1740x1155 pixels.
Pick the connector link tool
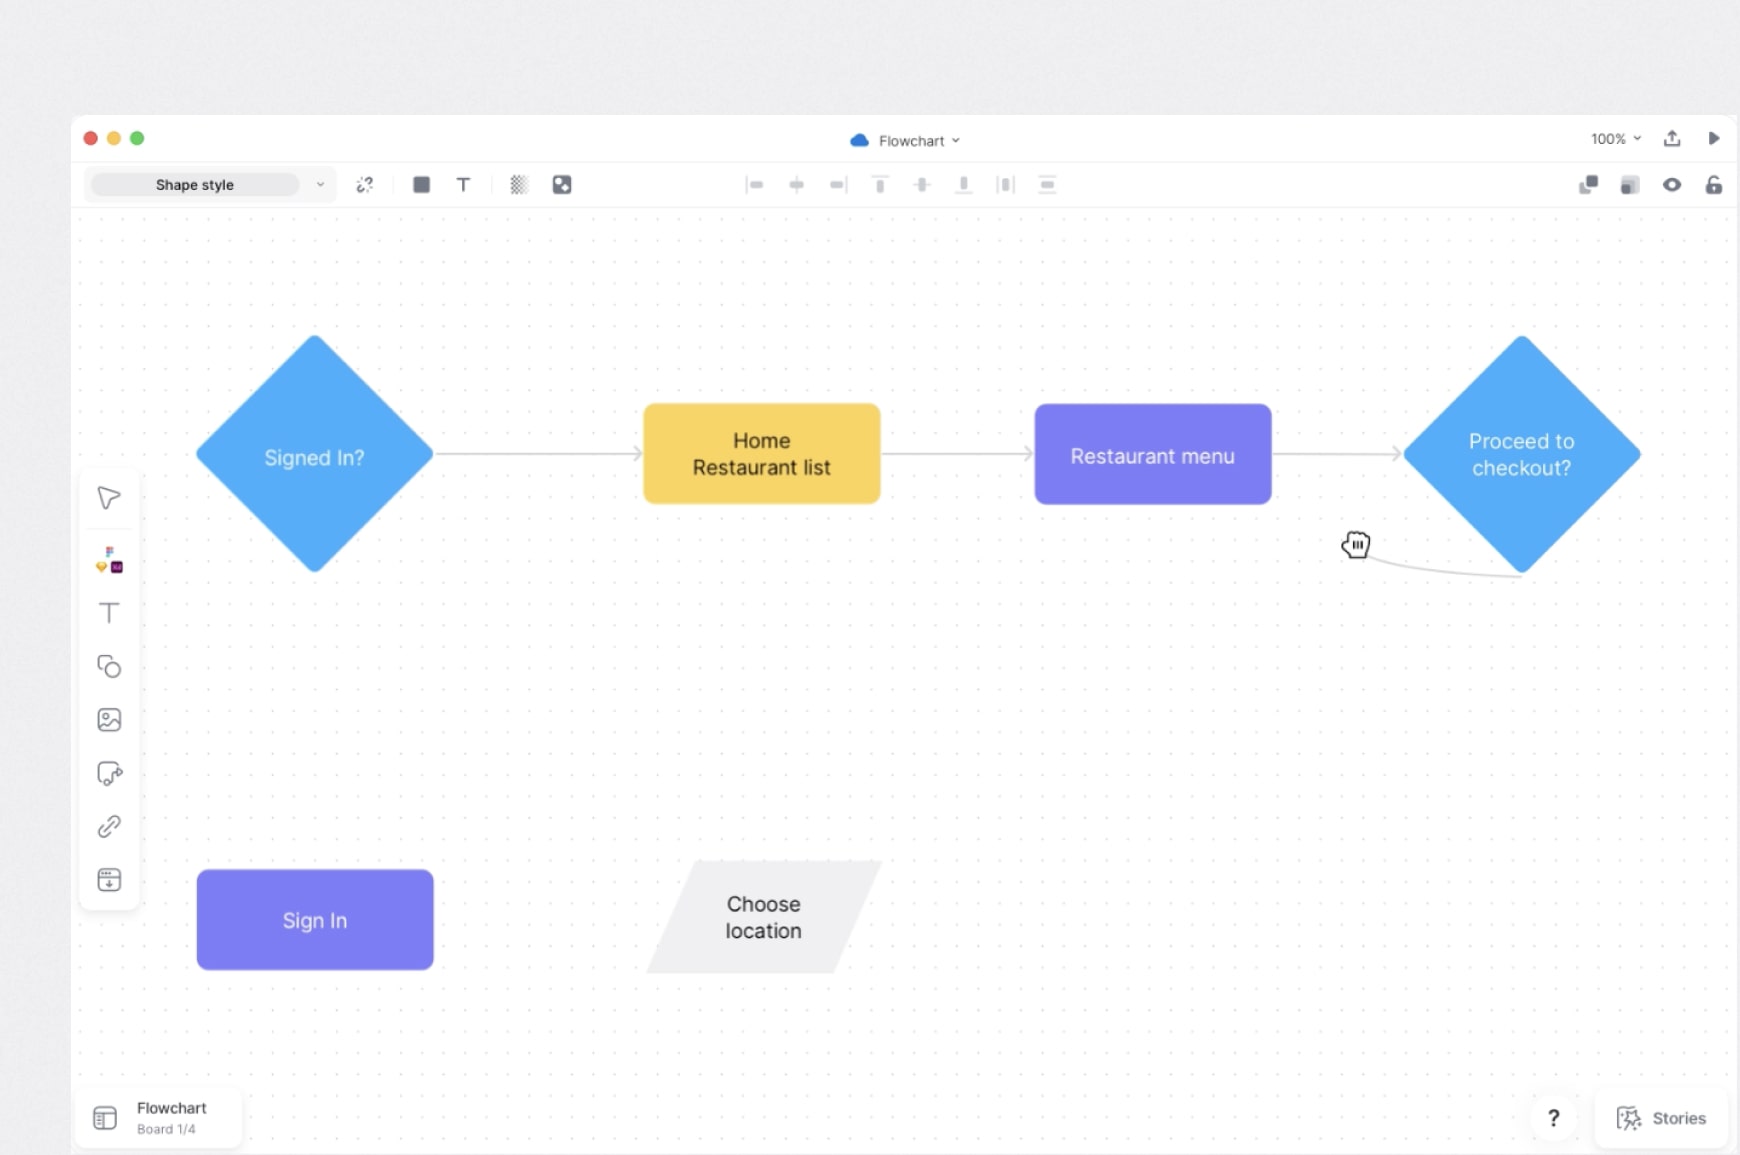(109, 826)
